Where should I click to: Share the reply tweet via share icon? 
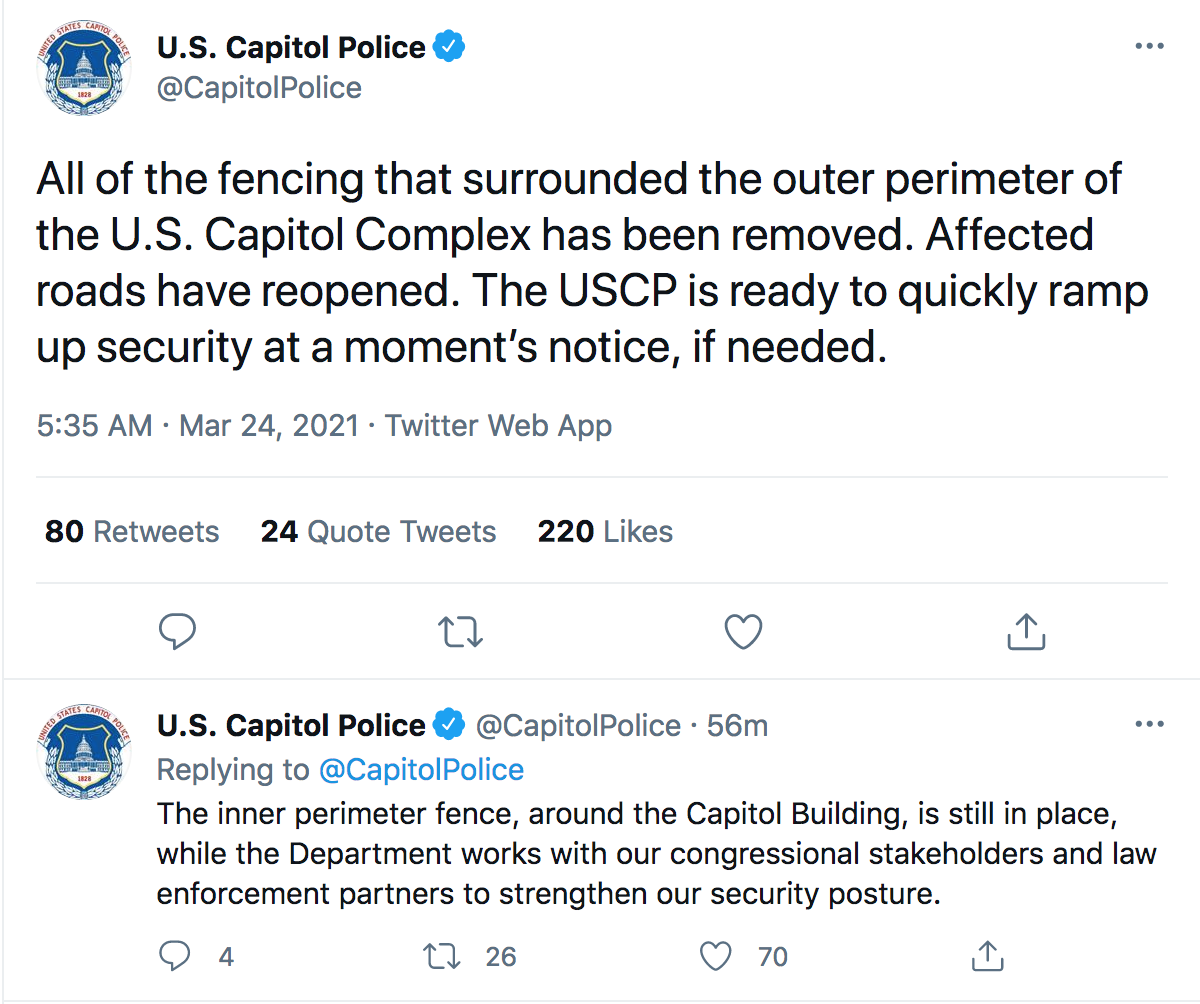coord(988,957)
